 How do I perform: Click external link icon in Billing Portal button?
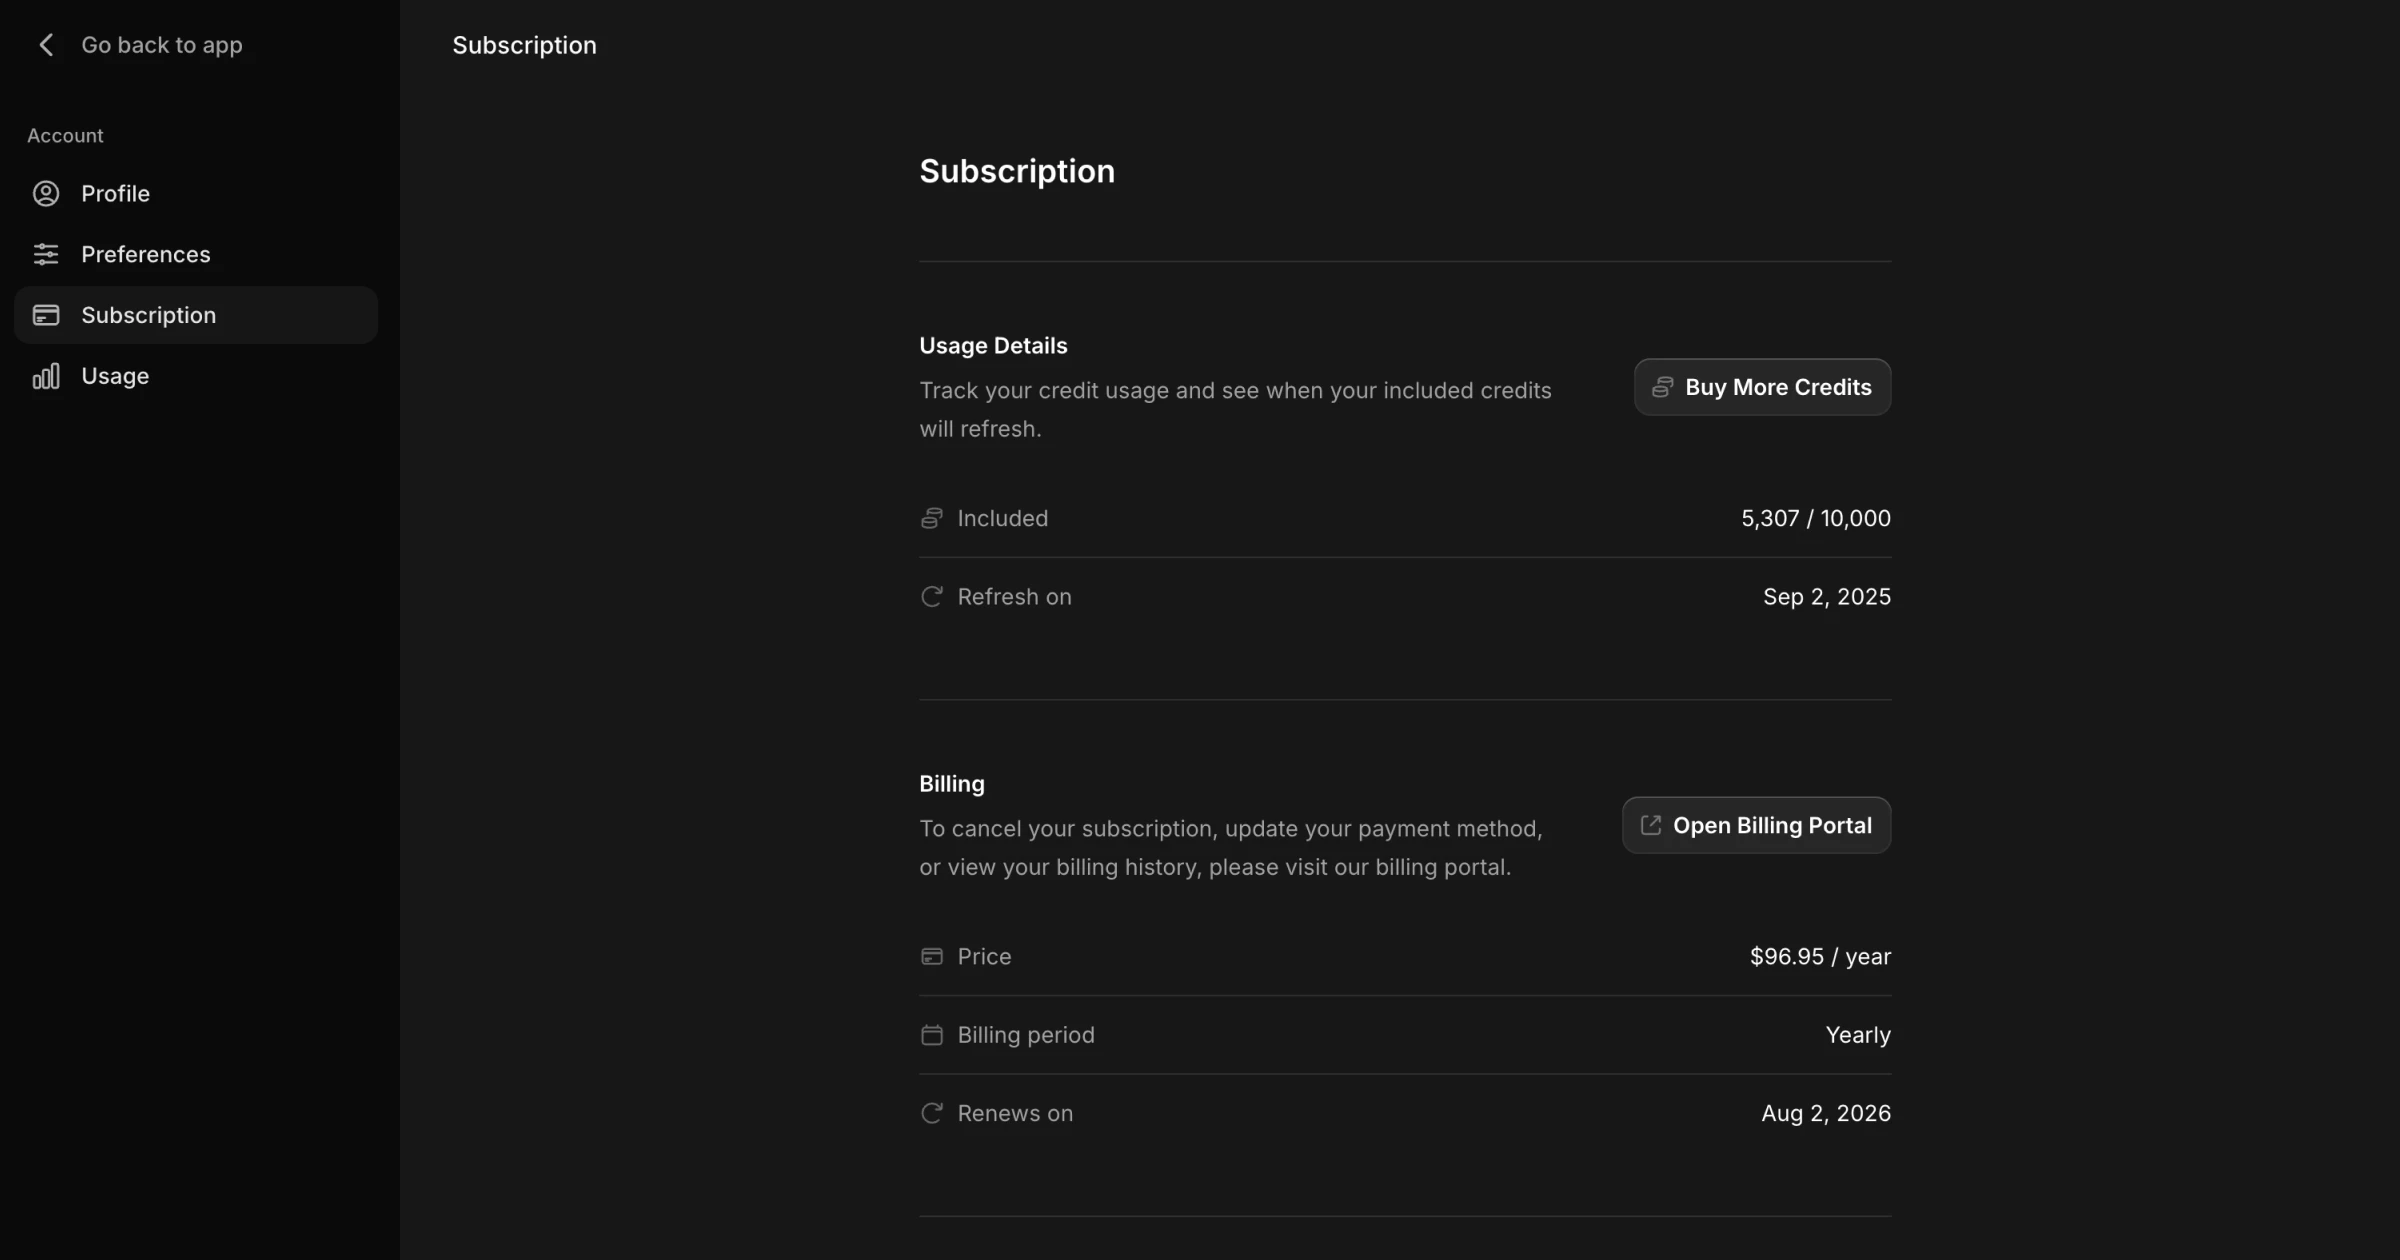[1651, 825]
